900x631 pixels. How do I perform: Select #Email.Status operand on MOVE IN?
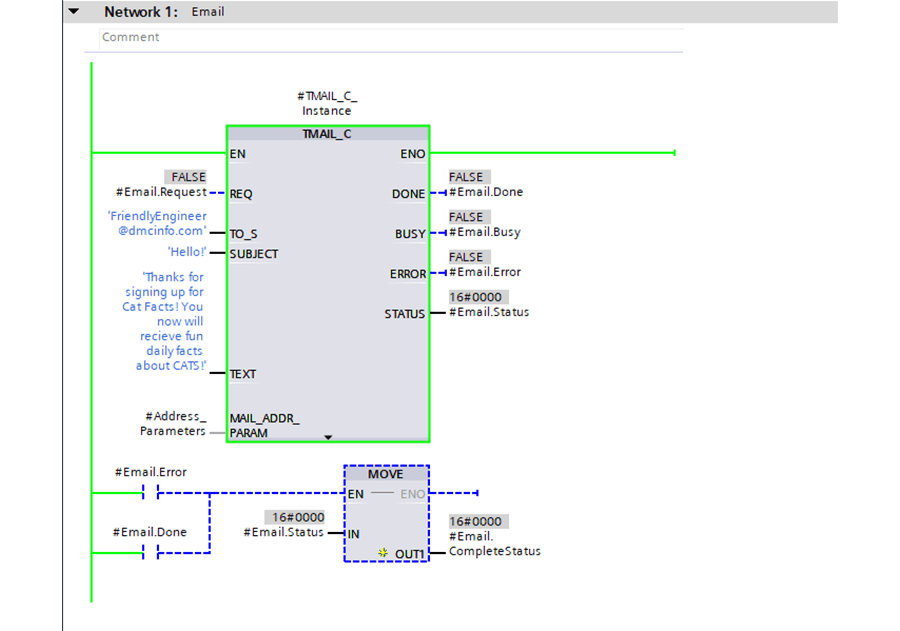[x=284, y=532]
